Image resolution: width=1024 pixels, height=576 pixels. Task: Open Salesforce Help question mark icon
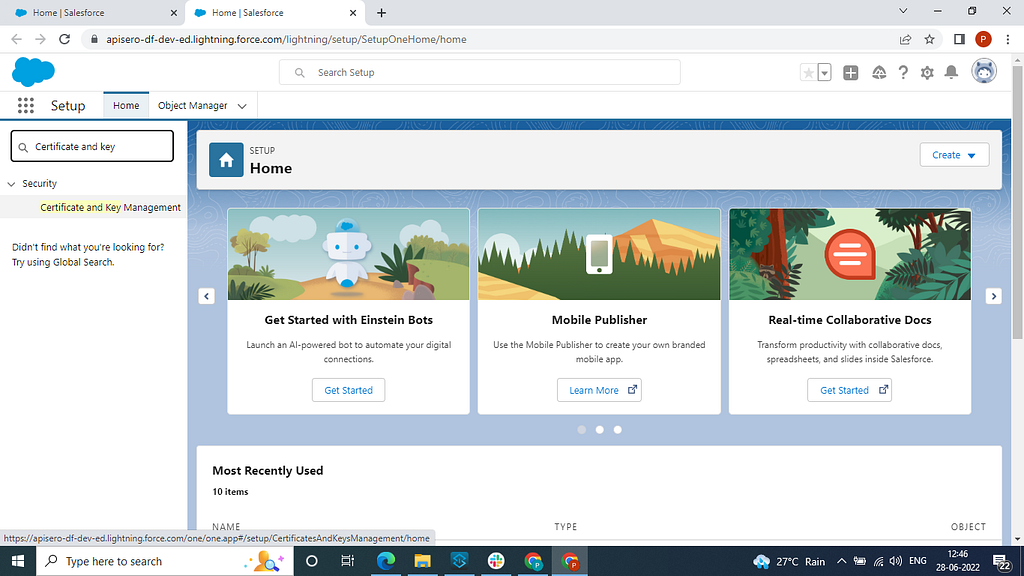tap(903, 72)
